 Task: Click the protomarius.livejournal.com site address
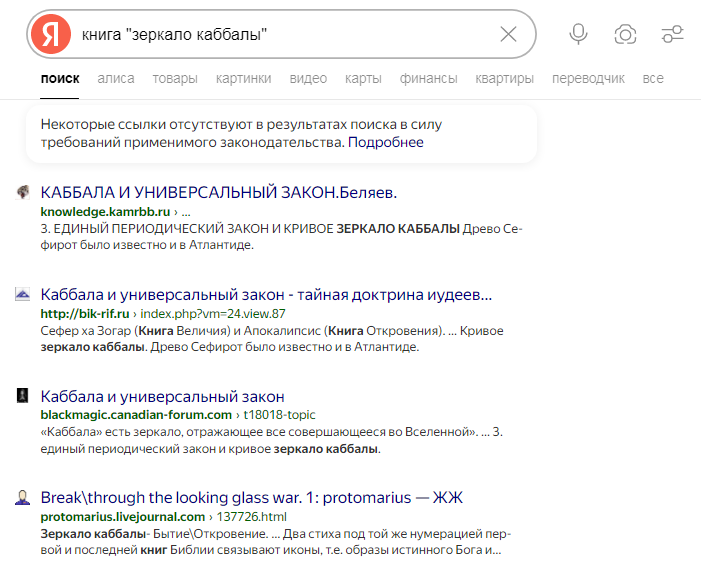point(122,517)
